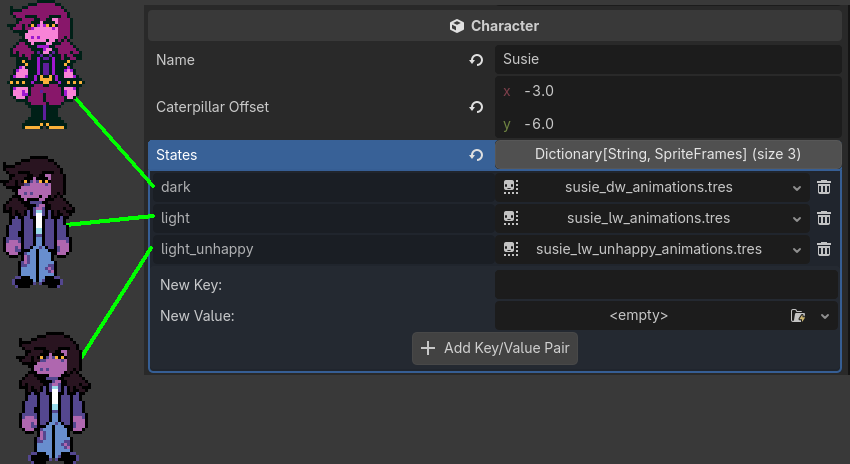The width and height of the screenshot is (850, 464).
Task: Delete the light_unhappy state entry
Action: 824,249
